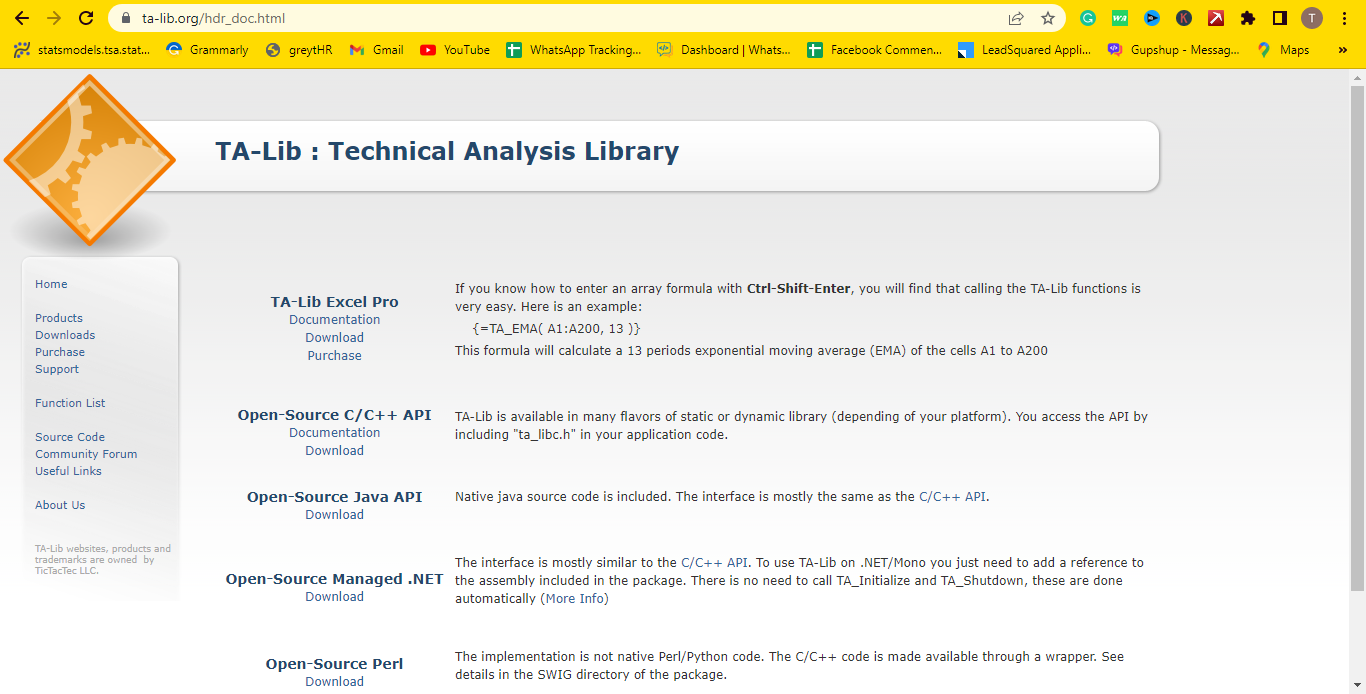Expand the hidden bookmarks chevron

pyautogui.click(x=1342, y=50)
